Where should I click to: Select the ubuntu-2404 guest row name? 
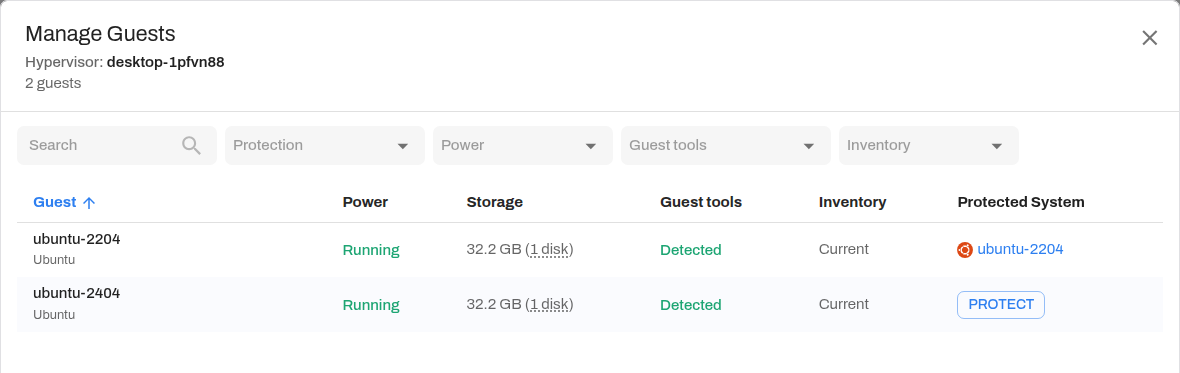click(77, 294)
